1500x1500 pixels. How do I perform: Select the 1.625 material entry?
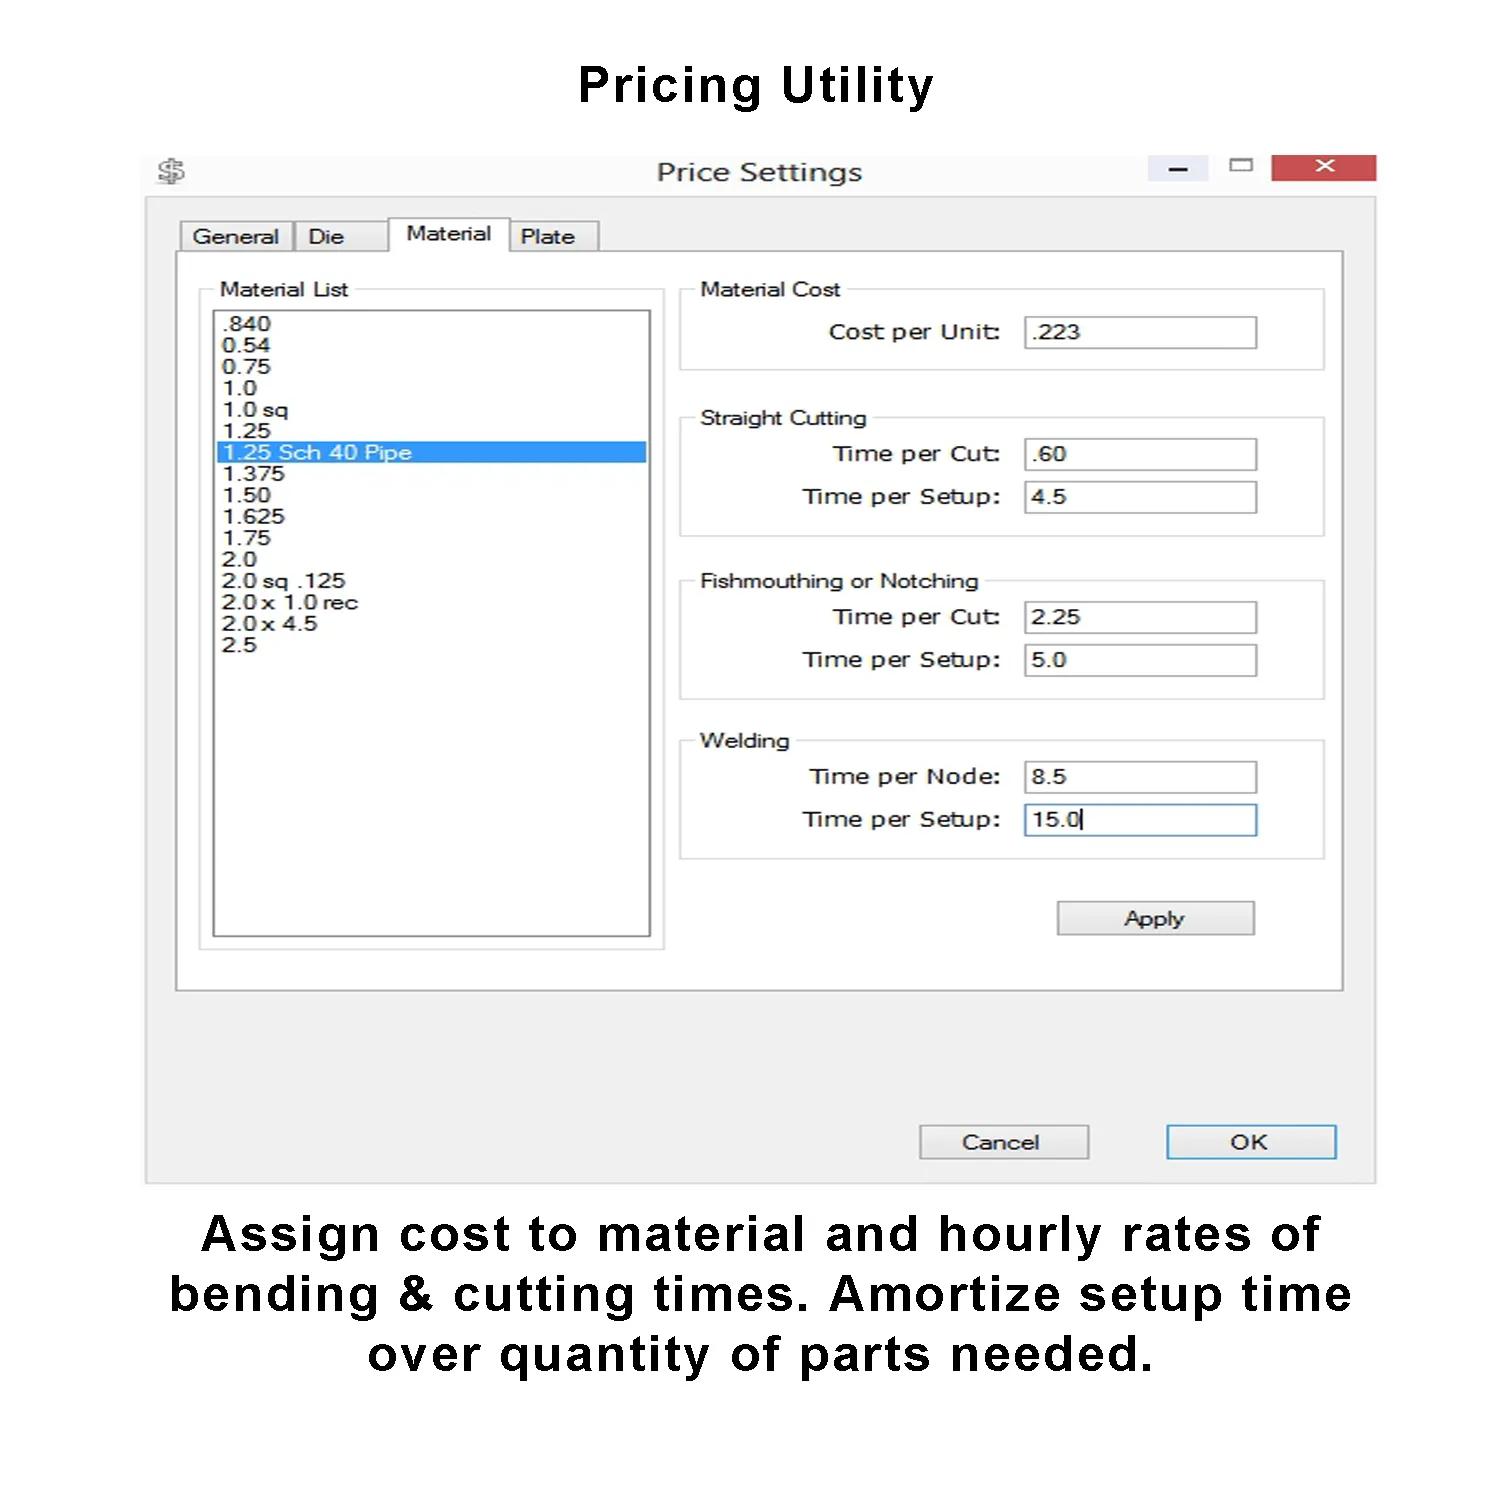tap(252, 516)
